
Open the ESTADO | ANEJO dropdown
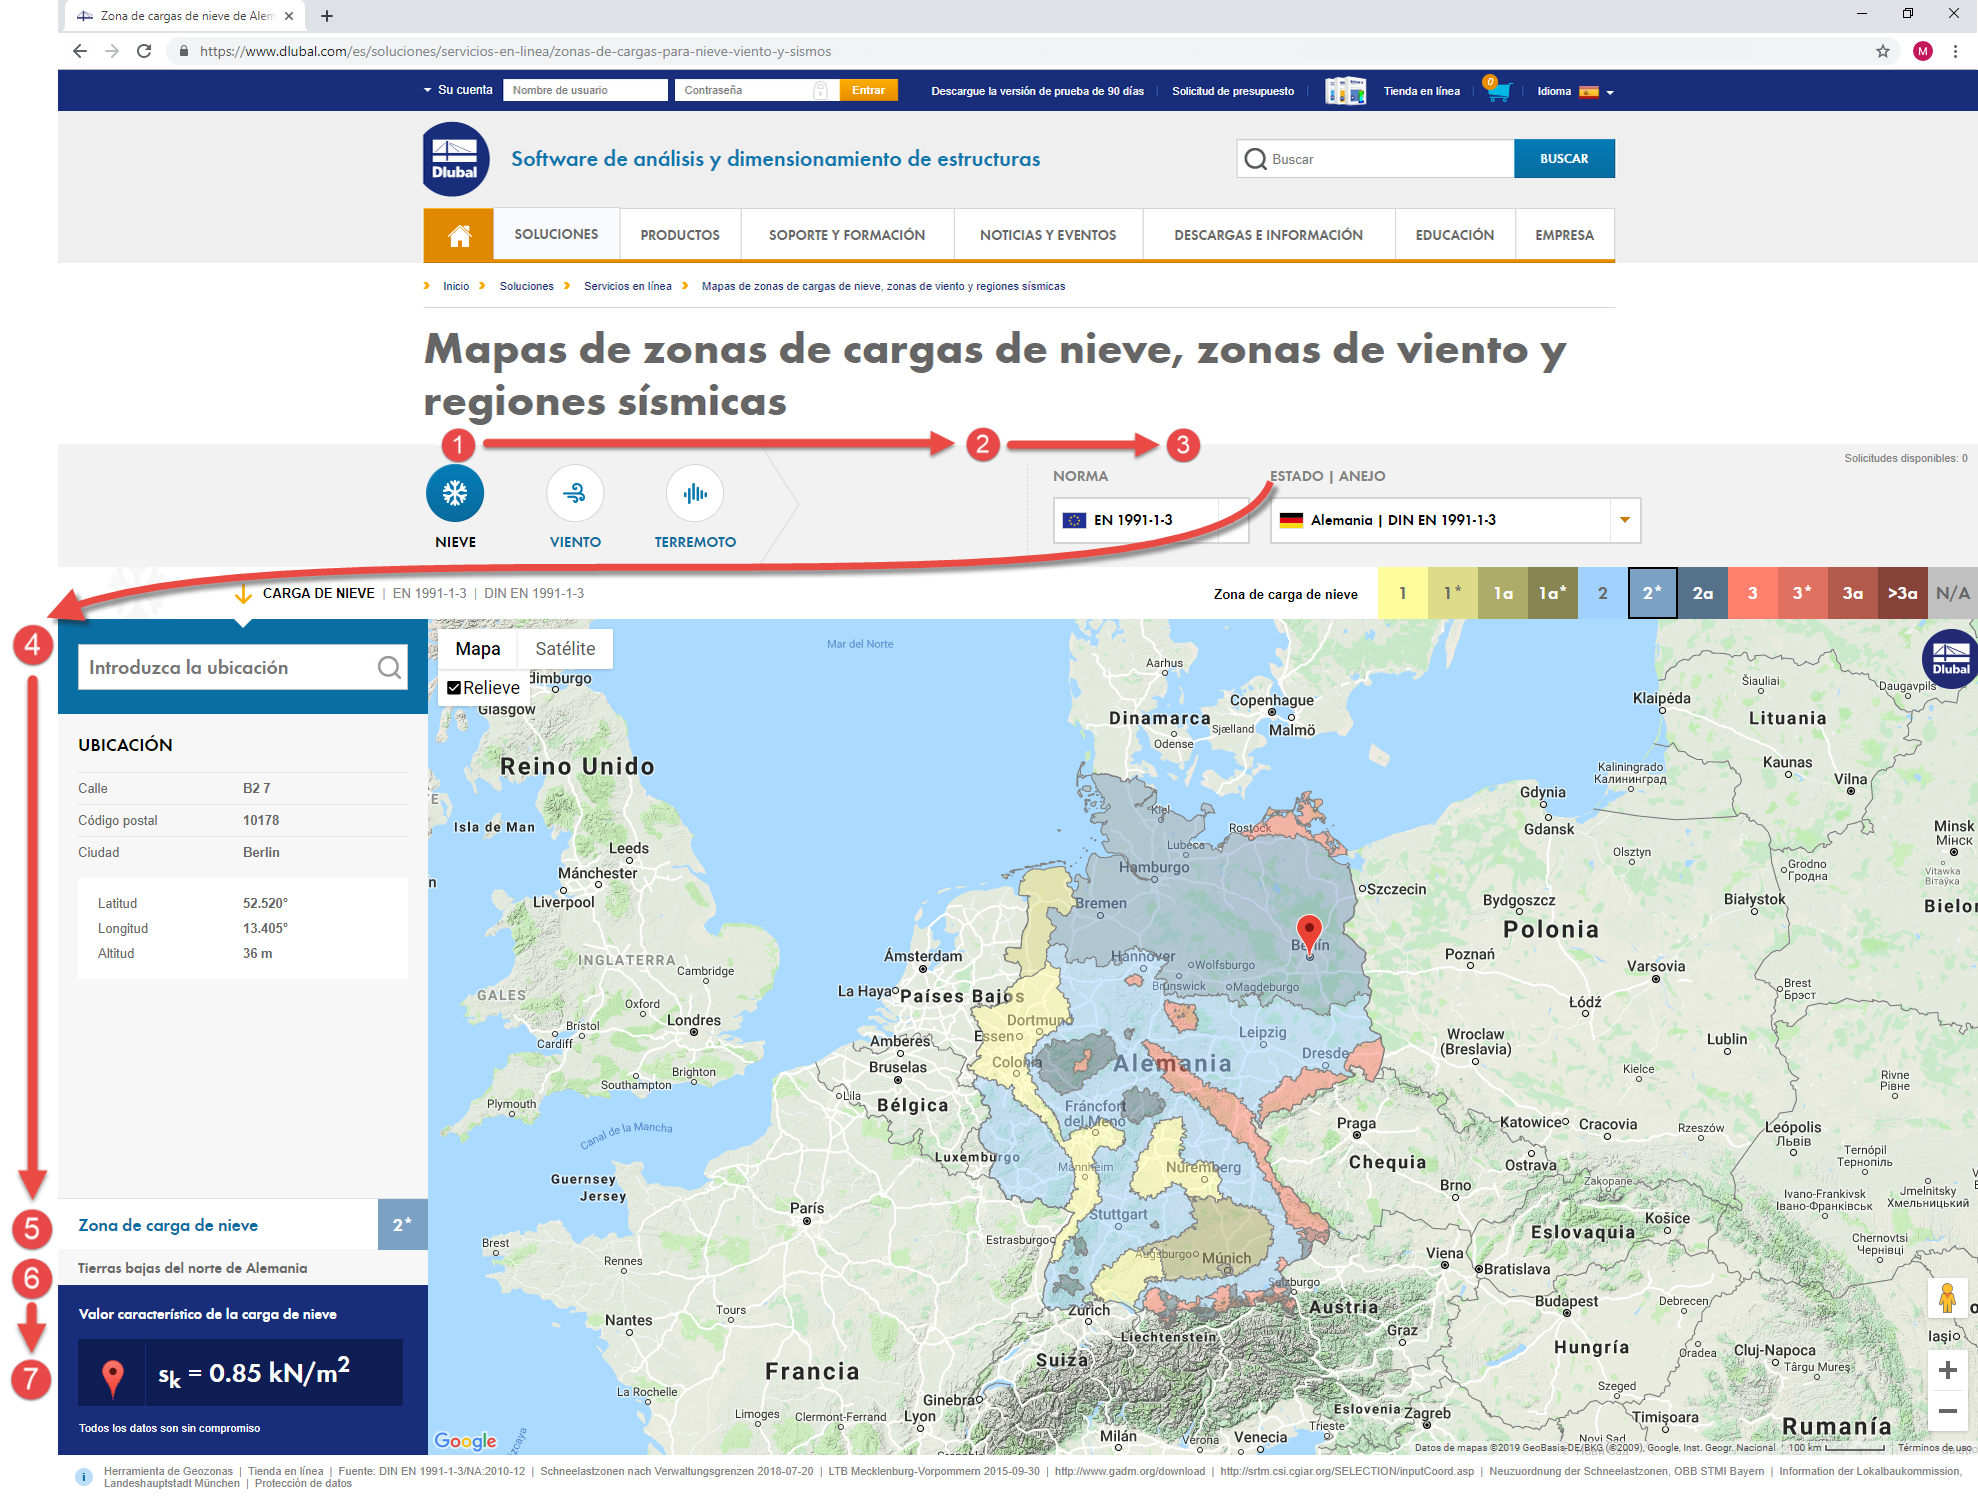1624,520
